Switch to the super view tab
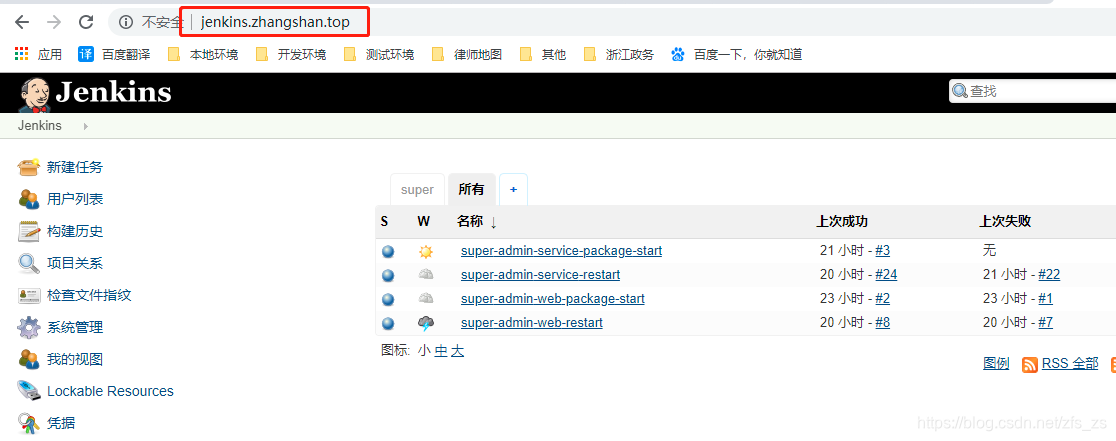The width and height of the screenshot is (1116, 441). coord(417,190)
